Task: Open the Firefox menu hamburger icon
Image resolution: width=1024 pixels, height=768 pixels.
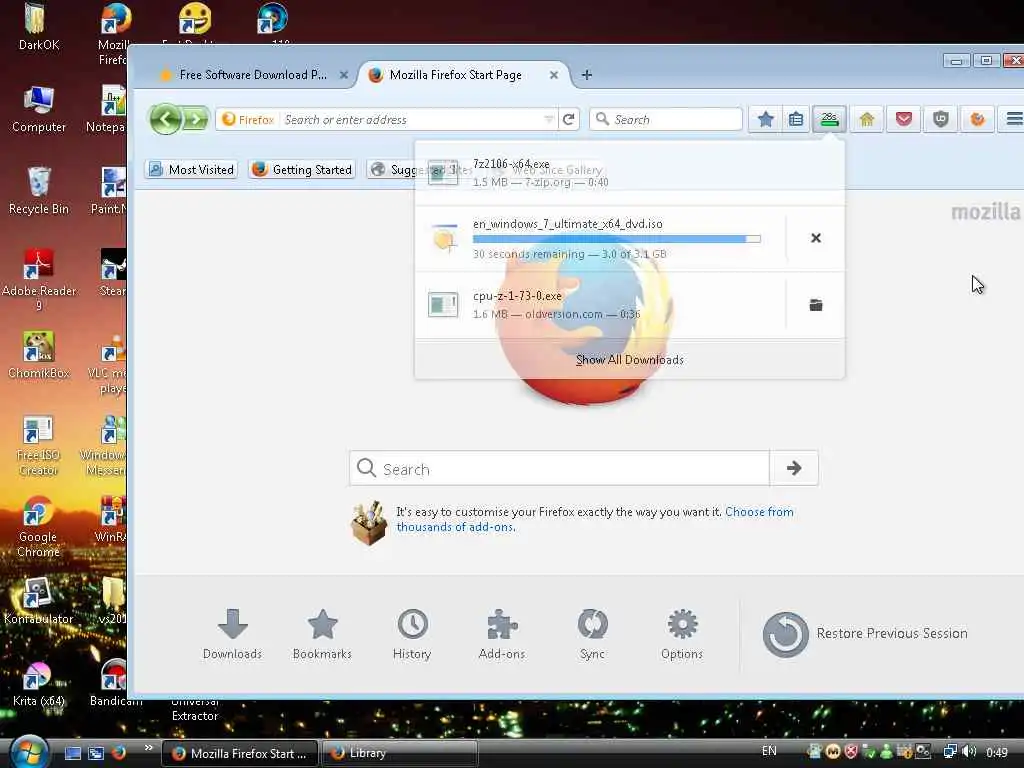Action: pyautogui.click(x=1014, y=119)
